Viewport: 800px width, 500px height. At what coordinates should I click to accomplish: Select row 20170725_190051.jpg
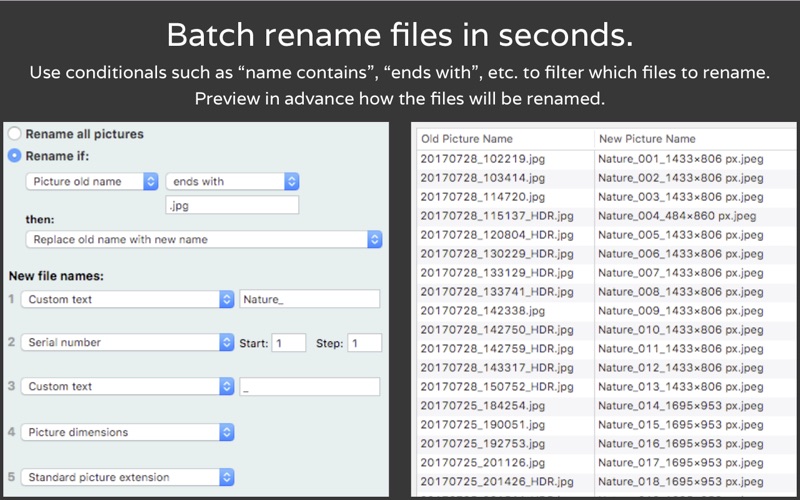tap(606, 424)
